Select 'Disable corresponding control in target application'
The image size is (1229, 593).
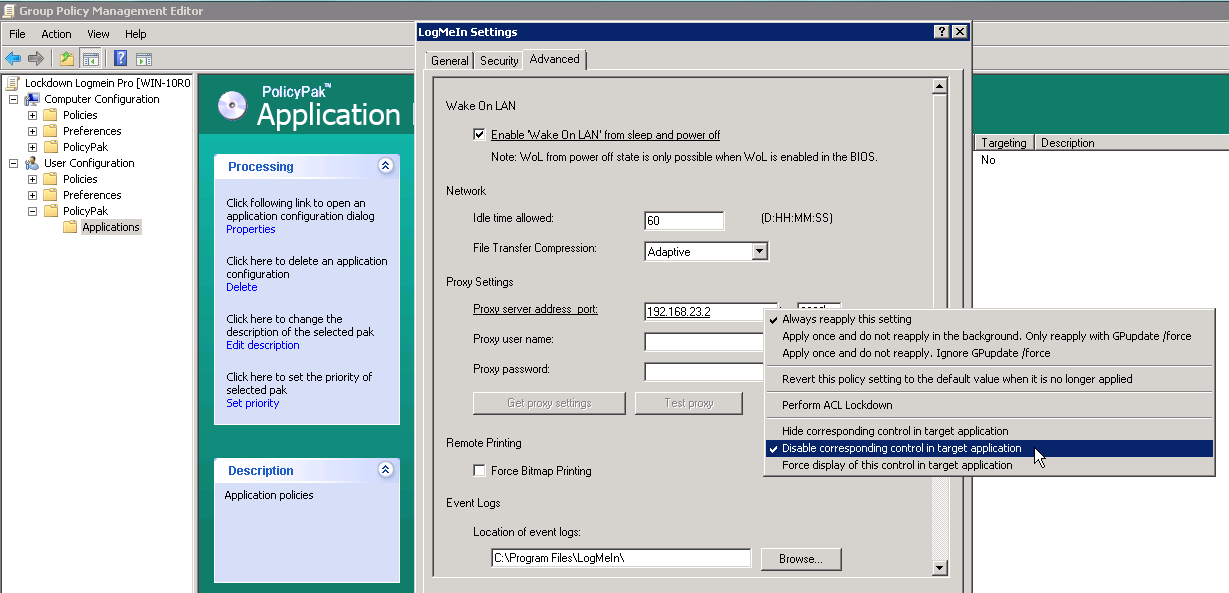(990, 448)
